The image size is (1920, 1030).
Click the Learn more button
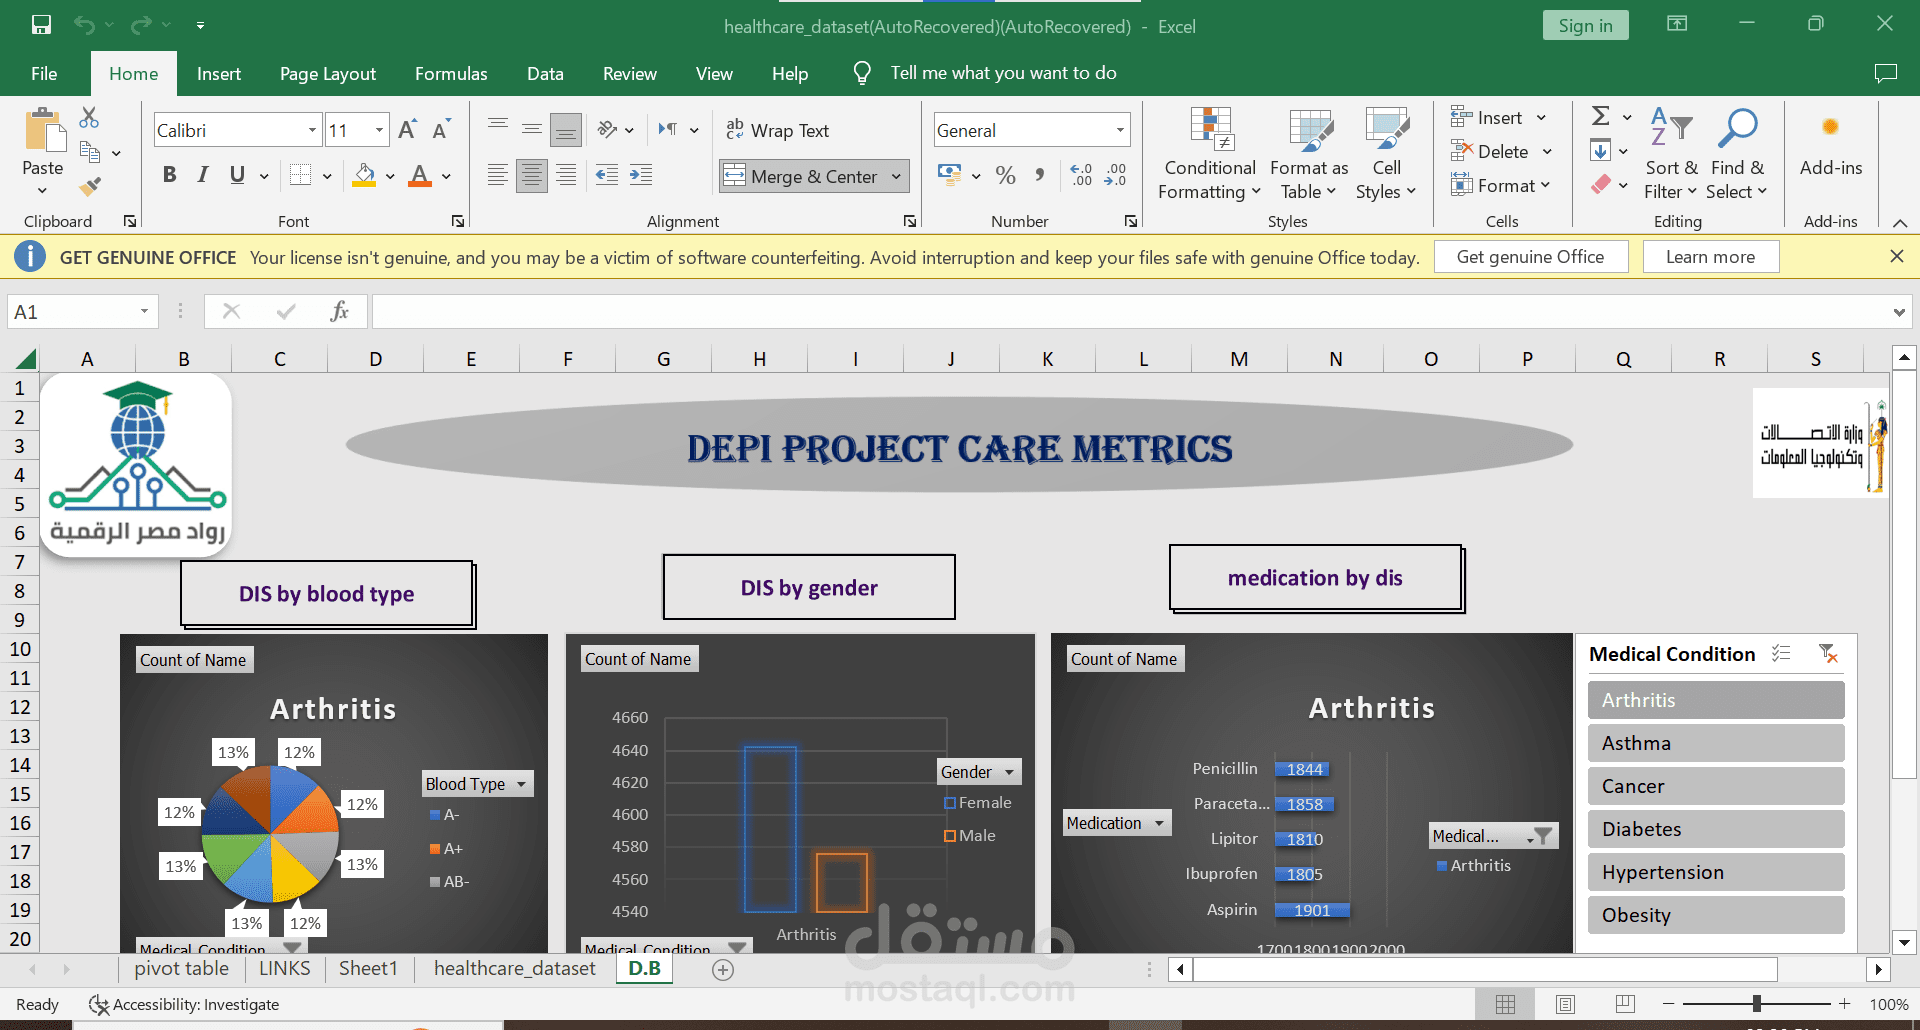tap(1710, 257)
